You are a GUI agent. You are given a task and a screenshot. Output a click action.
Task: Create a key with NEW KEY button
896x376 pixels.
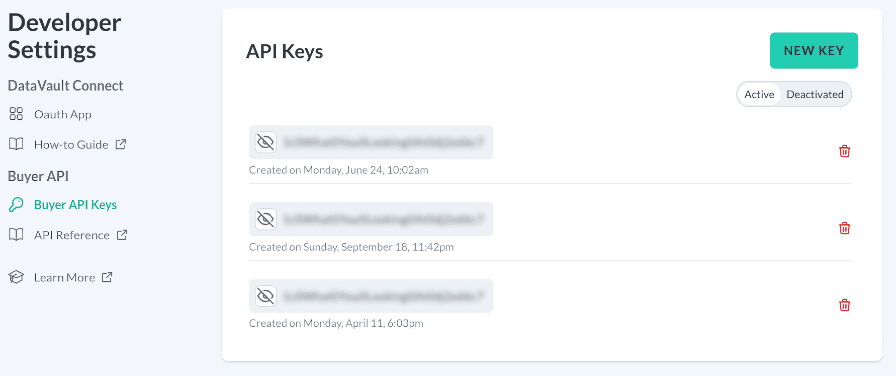[814, 50]
